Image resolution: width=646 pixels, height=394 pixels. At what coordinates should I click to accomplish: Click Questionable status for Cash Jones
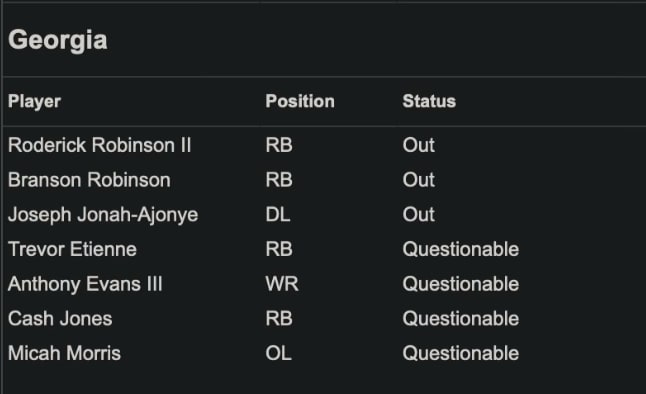click(x=461, y=319)
